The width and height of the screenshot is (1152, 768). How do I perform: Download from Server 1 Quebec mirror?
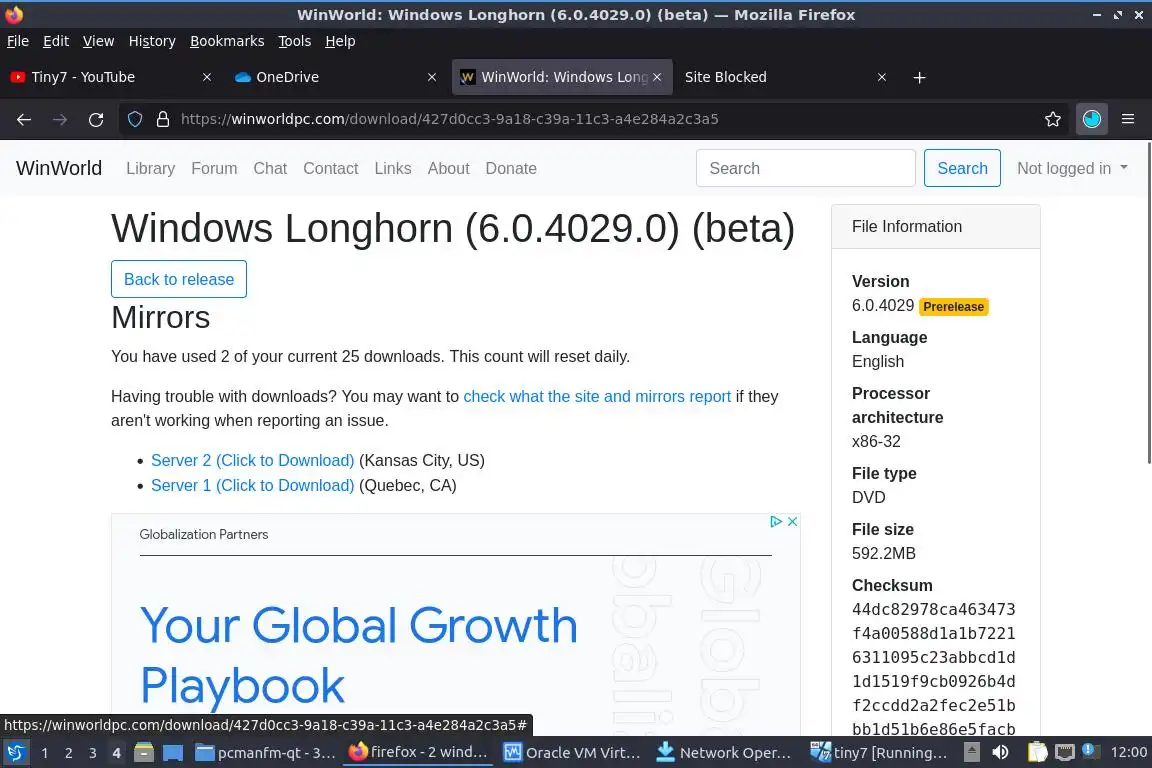253,486
